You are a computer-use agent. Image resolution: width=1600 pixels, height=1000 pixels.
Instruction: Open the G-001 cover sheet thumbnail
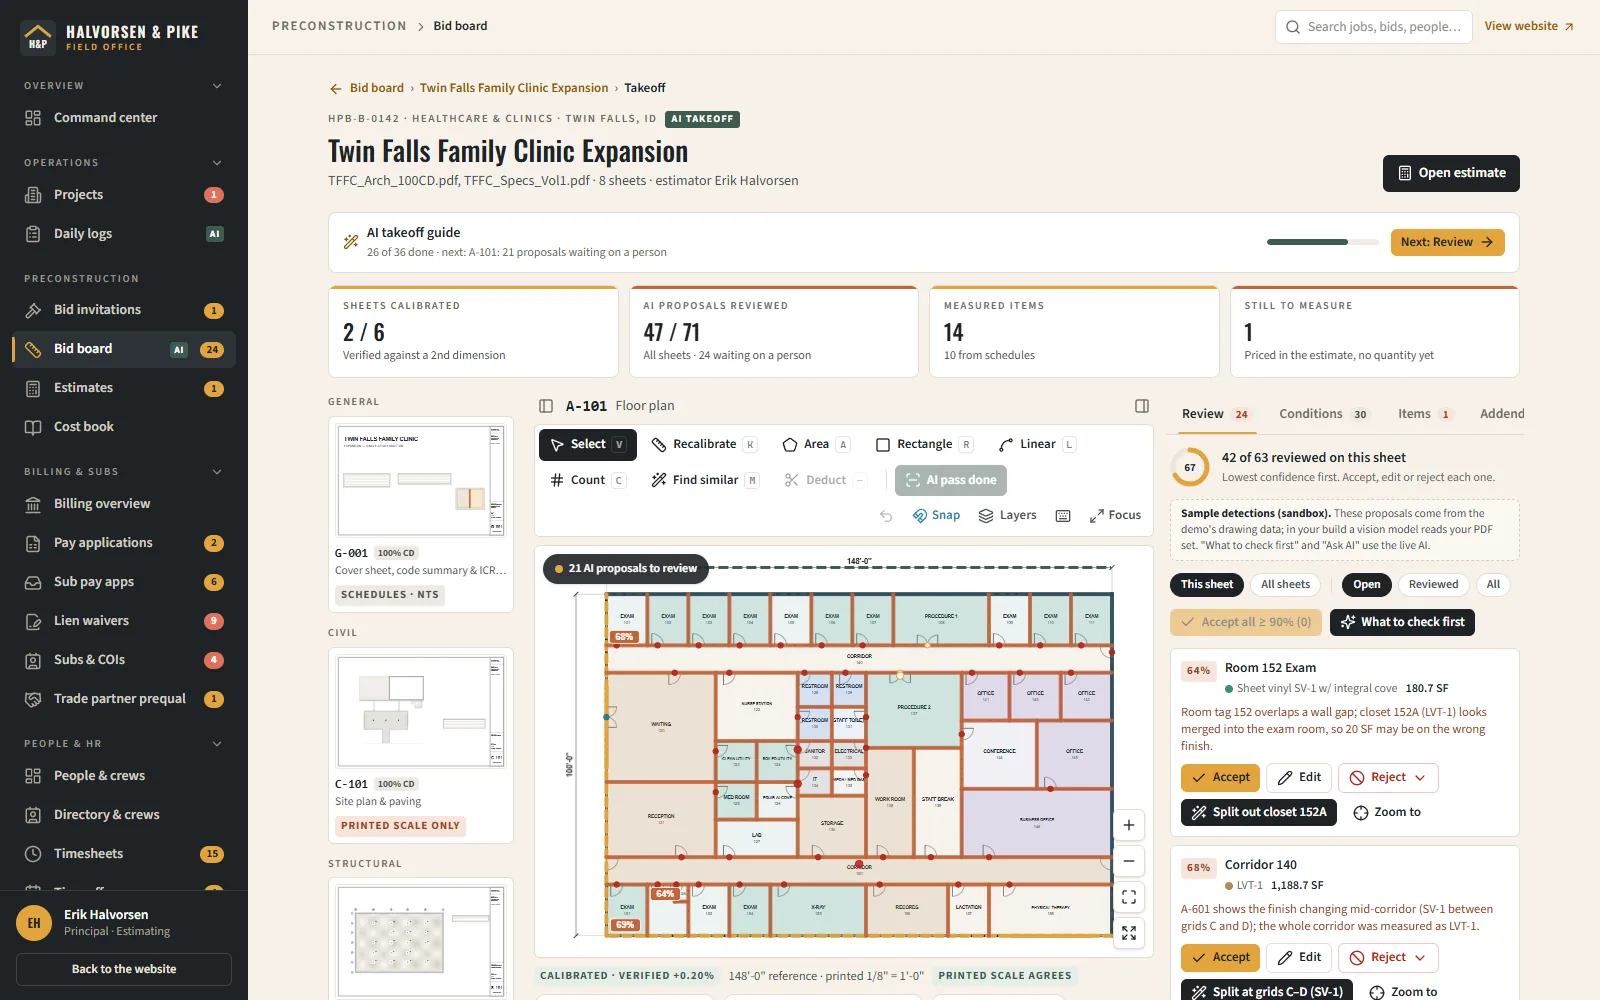[420, 480]
